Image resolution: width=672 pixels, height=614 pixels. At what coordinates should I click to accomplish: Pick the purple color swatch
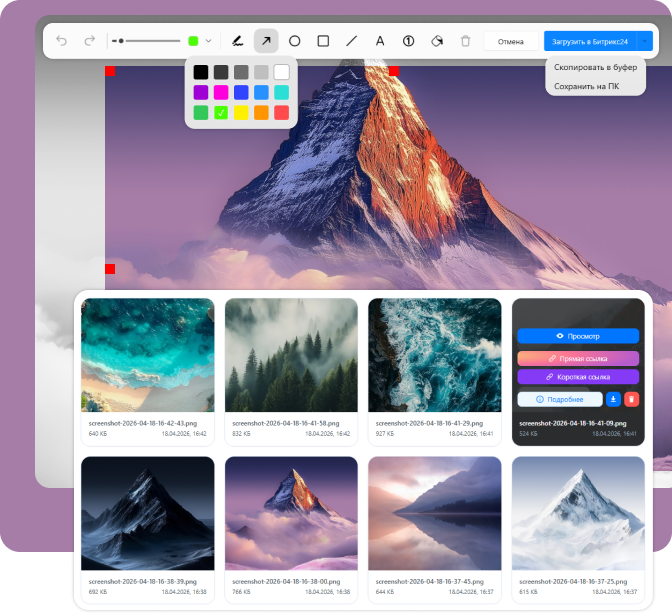pos(201,92)
